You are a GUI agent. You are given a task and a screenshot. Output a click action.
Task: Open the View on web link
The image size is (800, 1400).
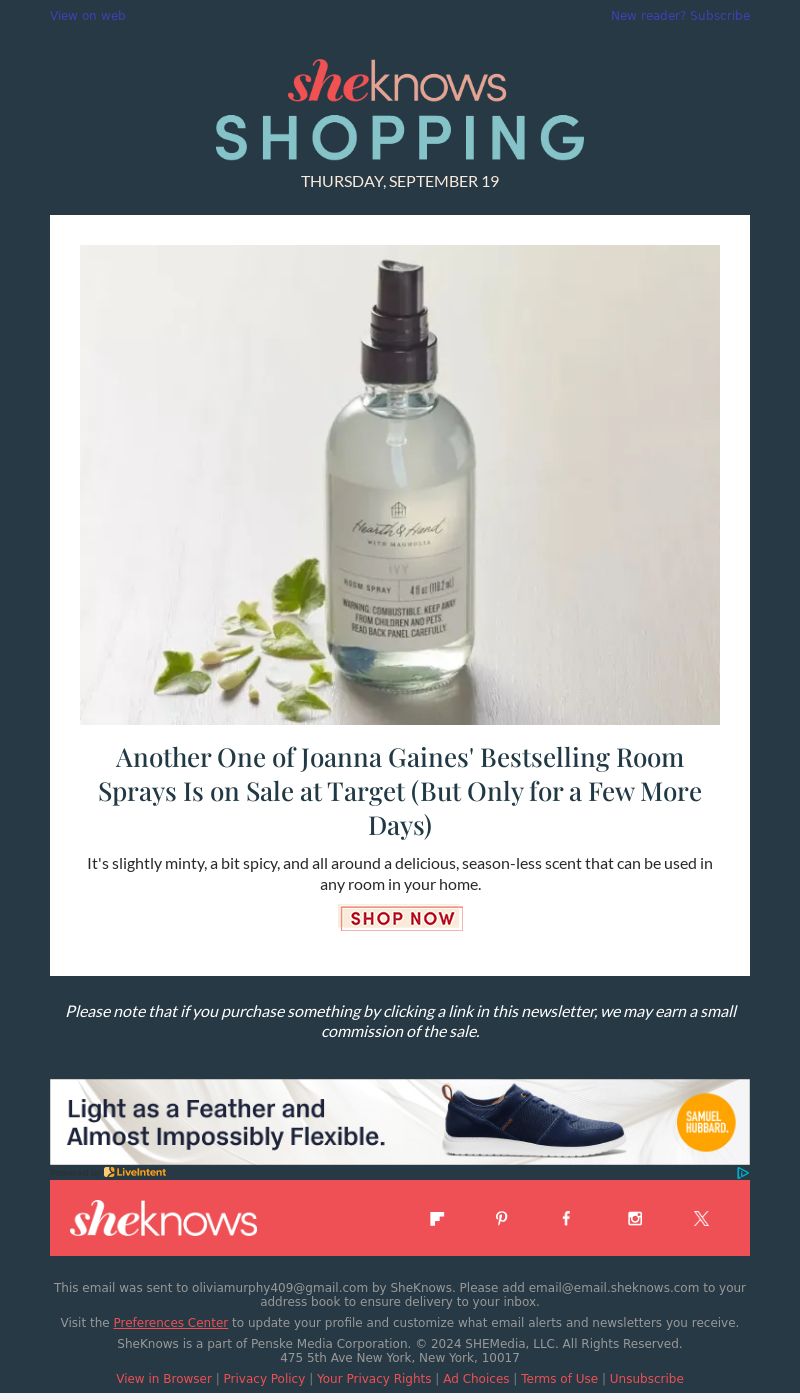(88, 16)
